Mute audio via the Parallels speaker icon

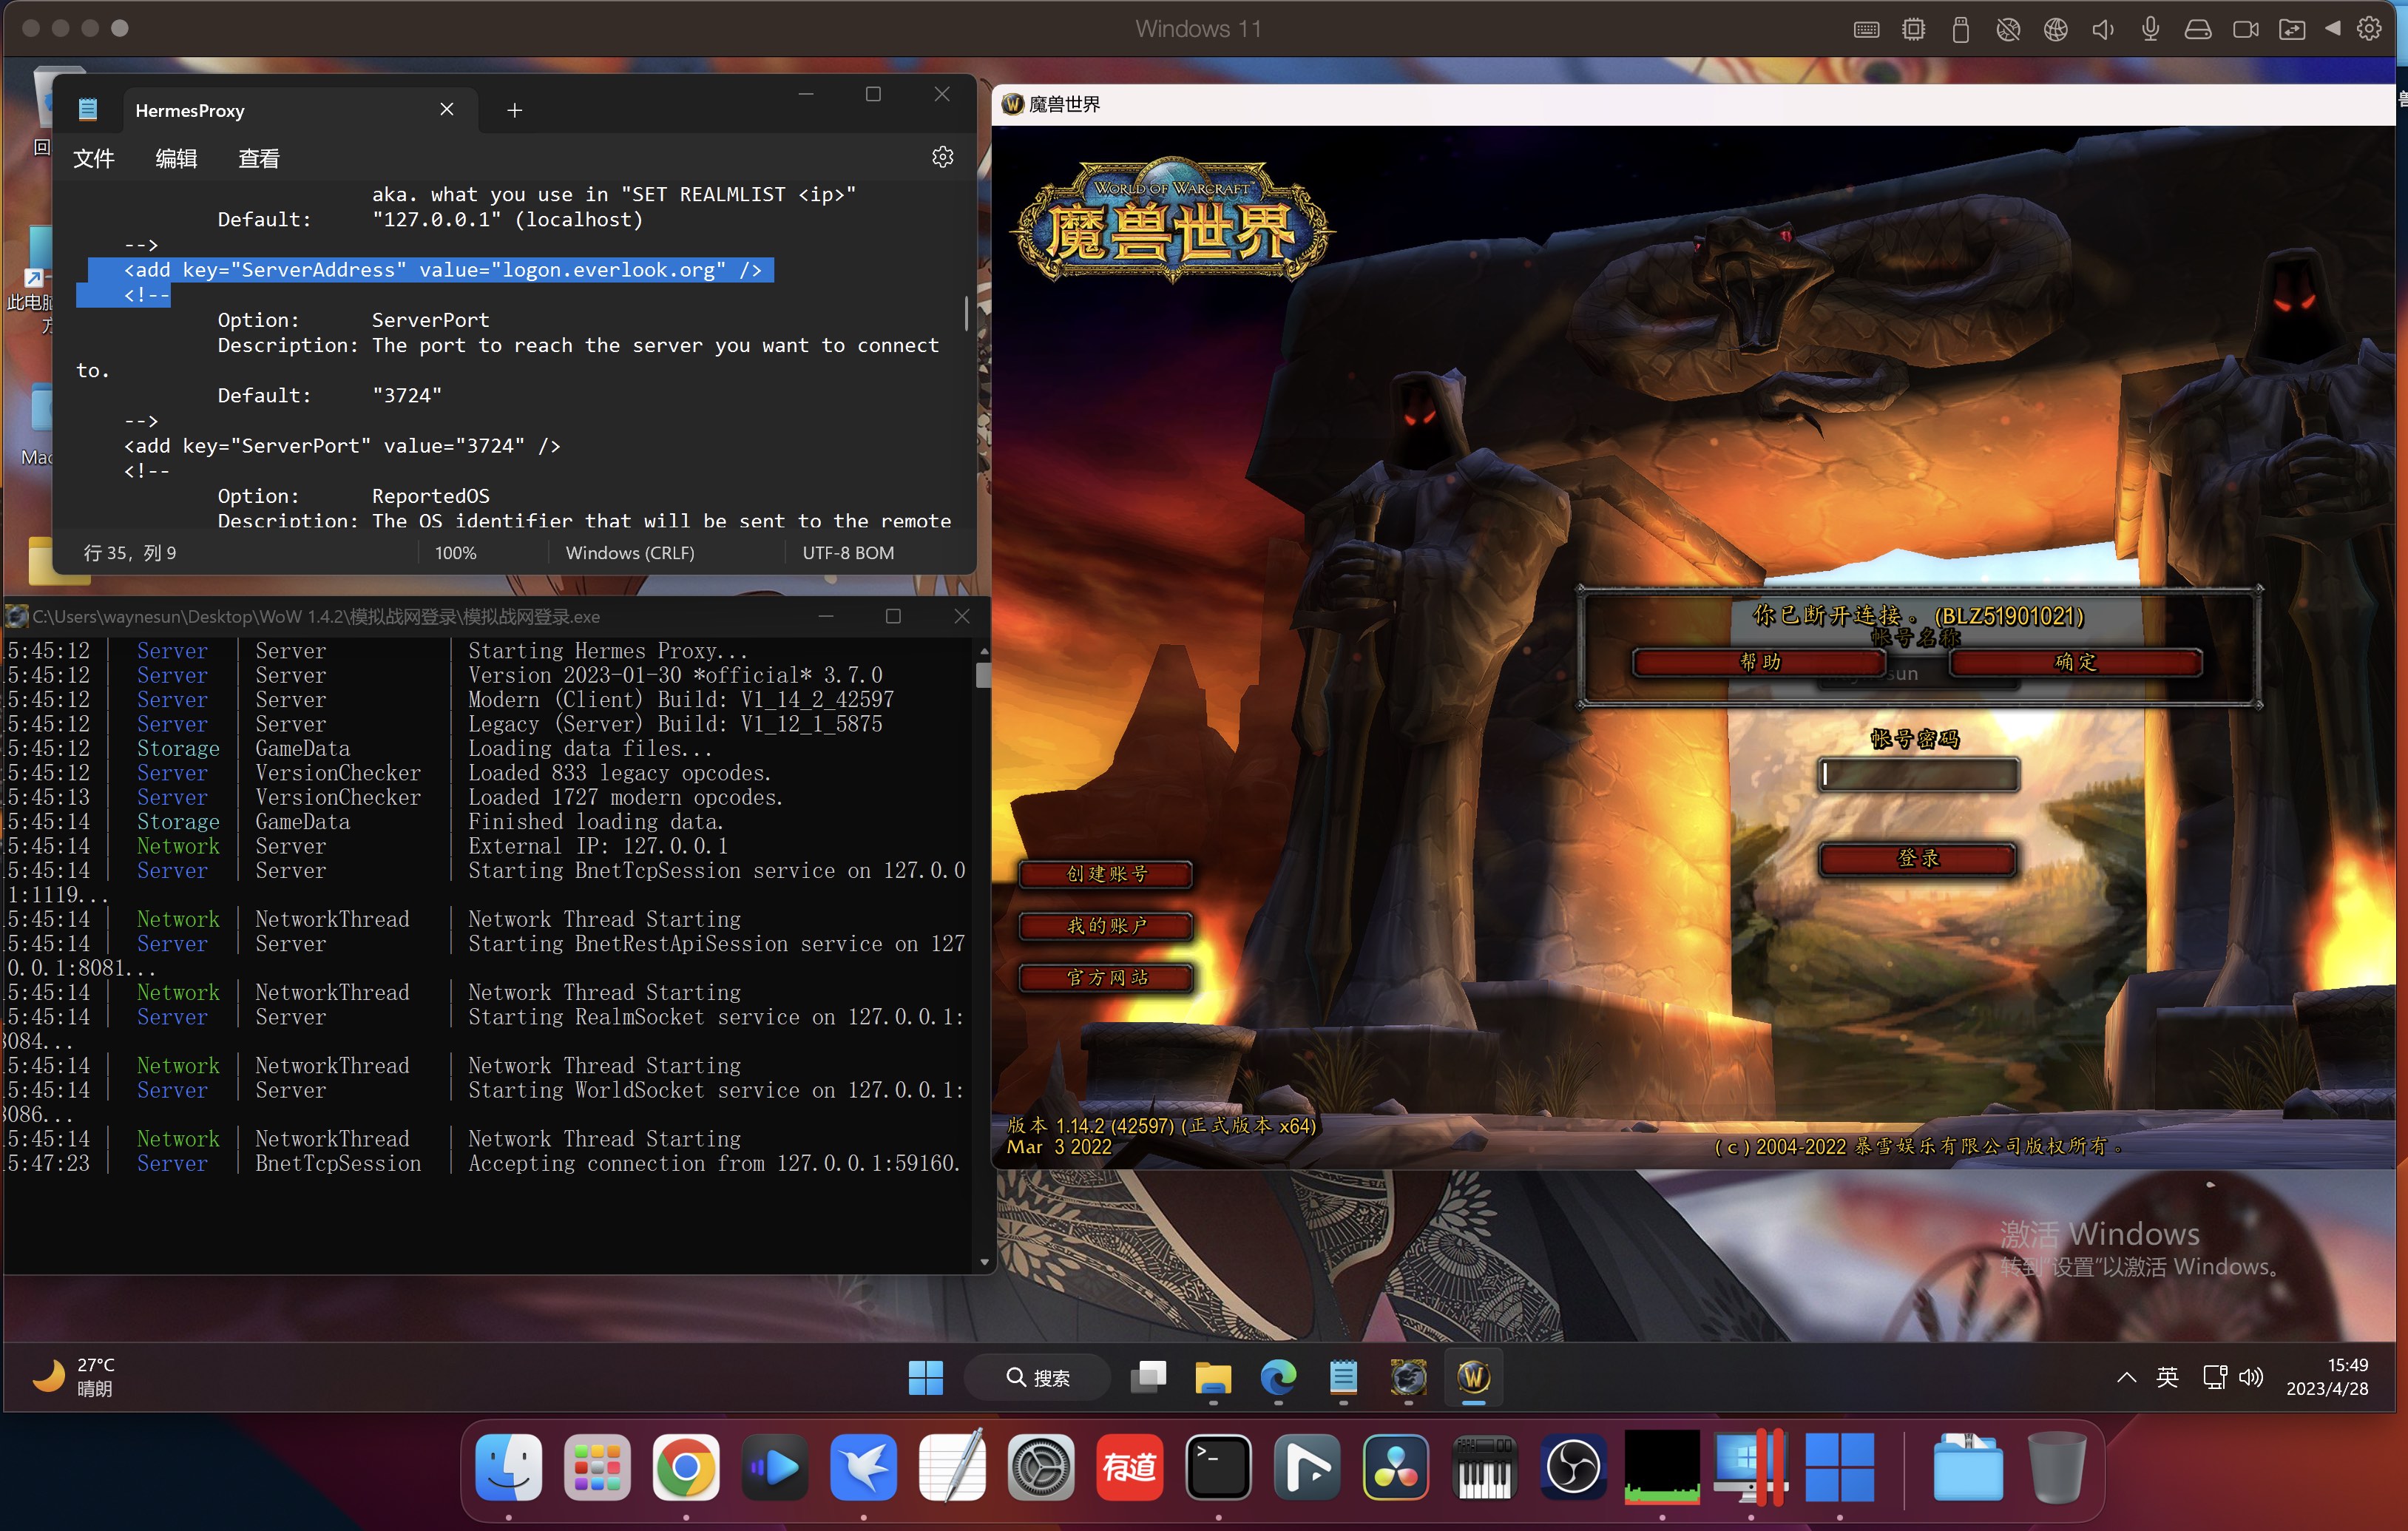(2101, 29)
